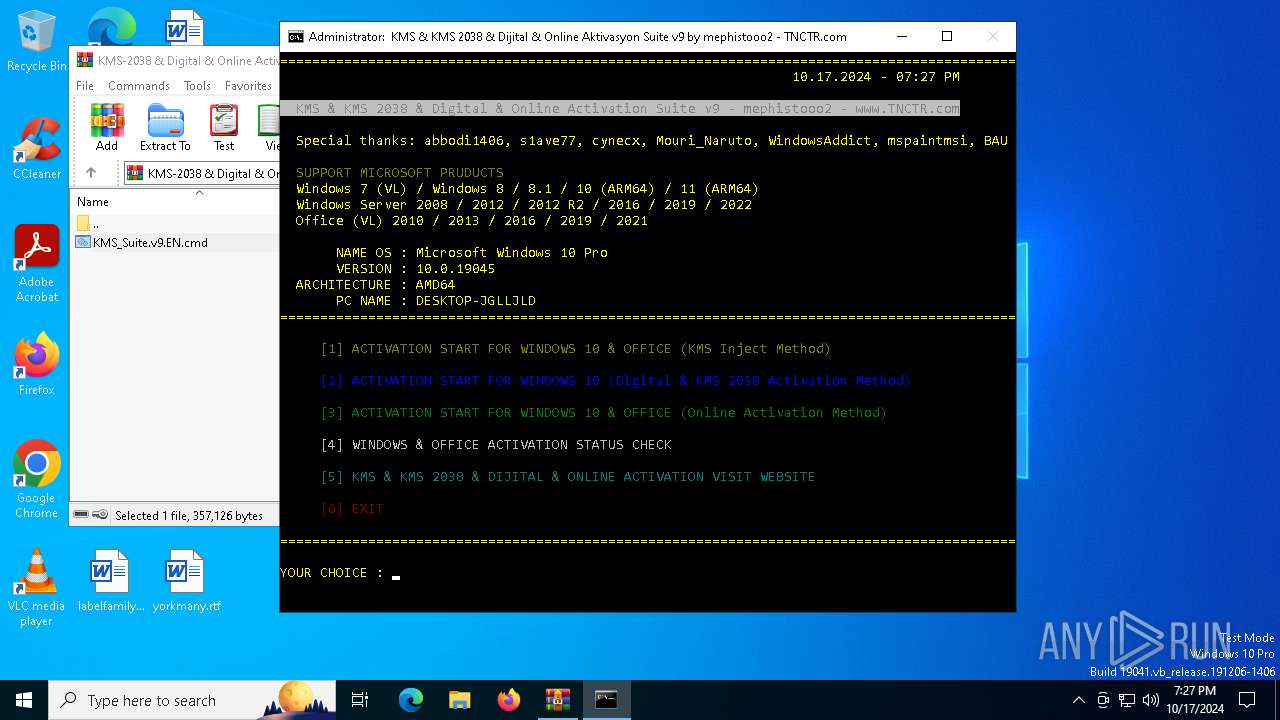1280x720 pixels.
Task: Select yorkmany.rtf document on desktop
Action: coord(186,581)
